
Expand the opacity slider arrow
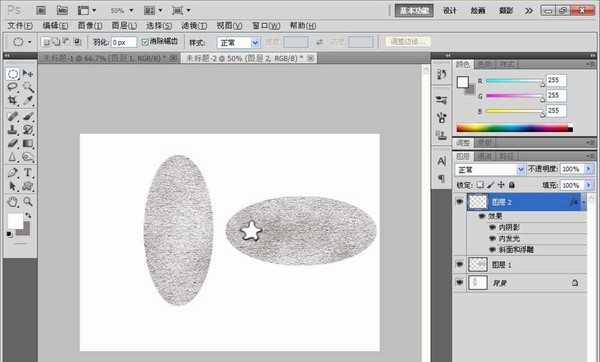tap(589, 169)
